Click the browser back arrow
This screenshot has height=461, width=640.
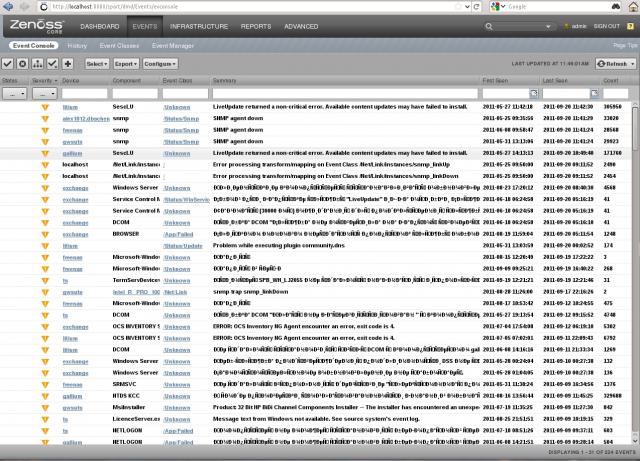coord(8,7)
